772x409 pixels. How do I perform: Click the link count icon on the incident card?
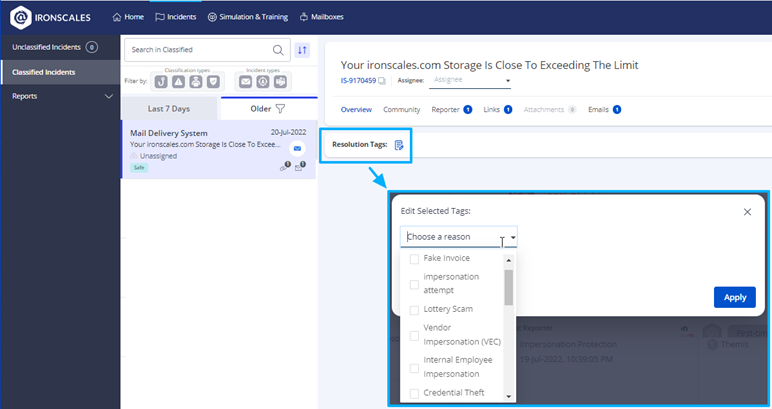point(285,166)
